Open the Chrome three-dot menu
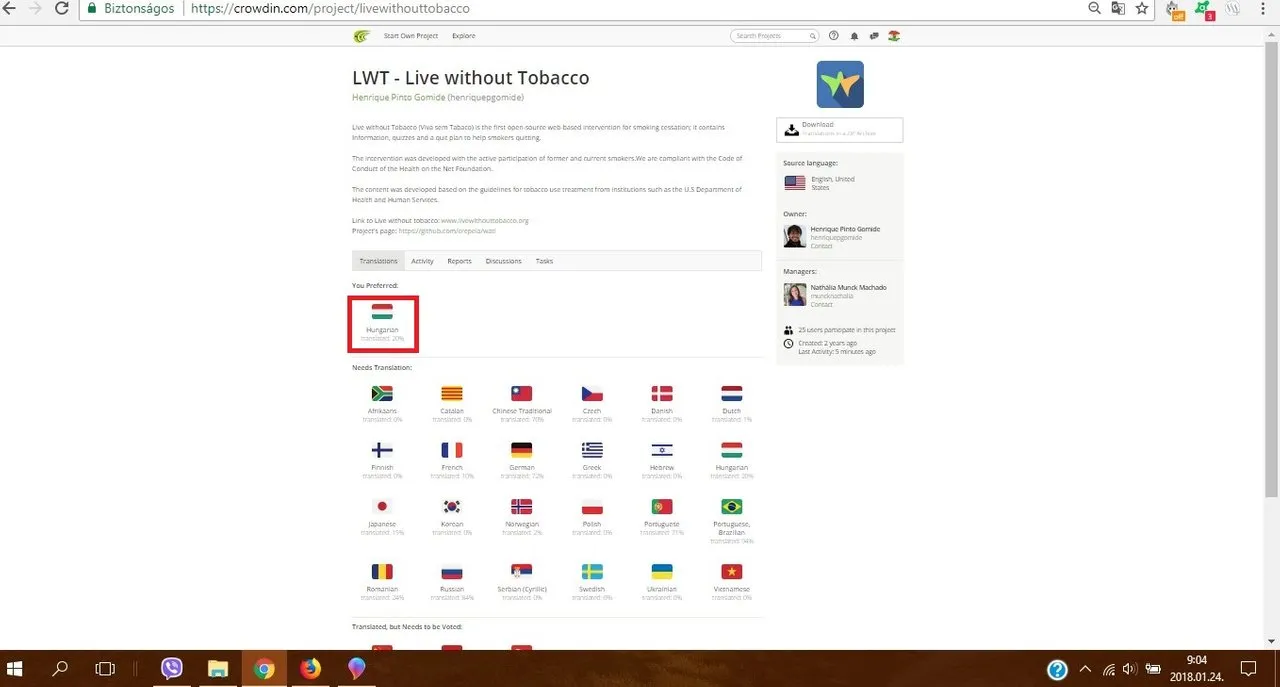 pos(1263,9)
